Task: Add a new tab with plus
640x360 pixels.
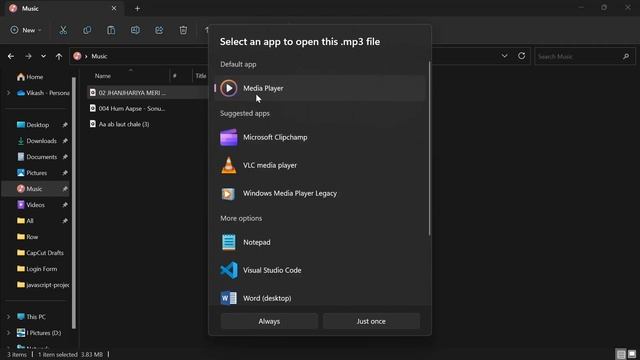Action: (137, 9)
